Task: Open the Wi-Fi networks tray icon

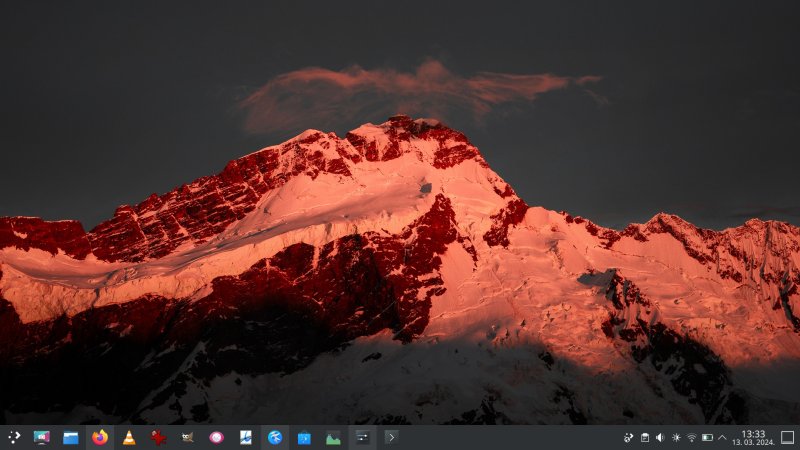Action: [691, 437]
